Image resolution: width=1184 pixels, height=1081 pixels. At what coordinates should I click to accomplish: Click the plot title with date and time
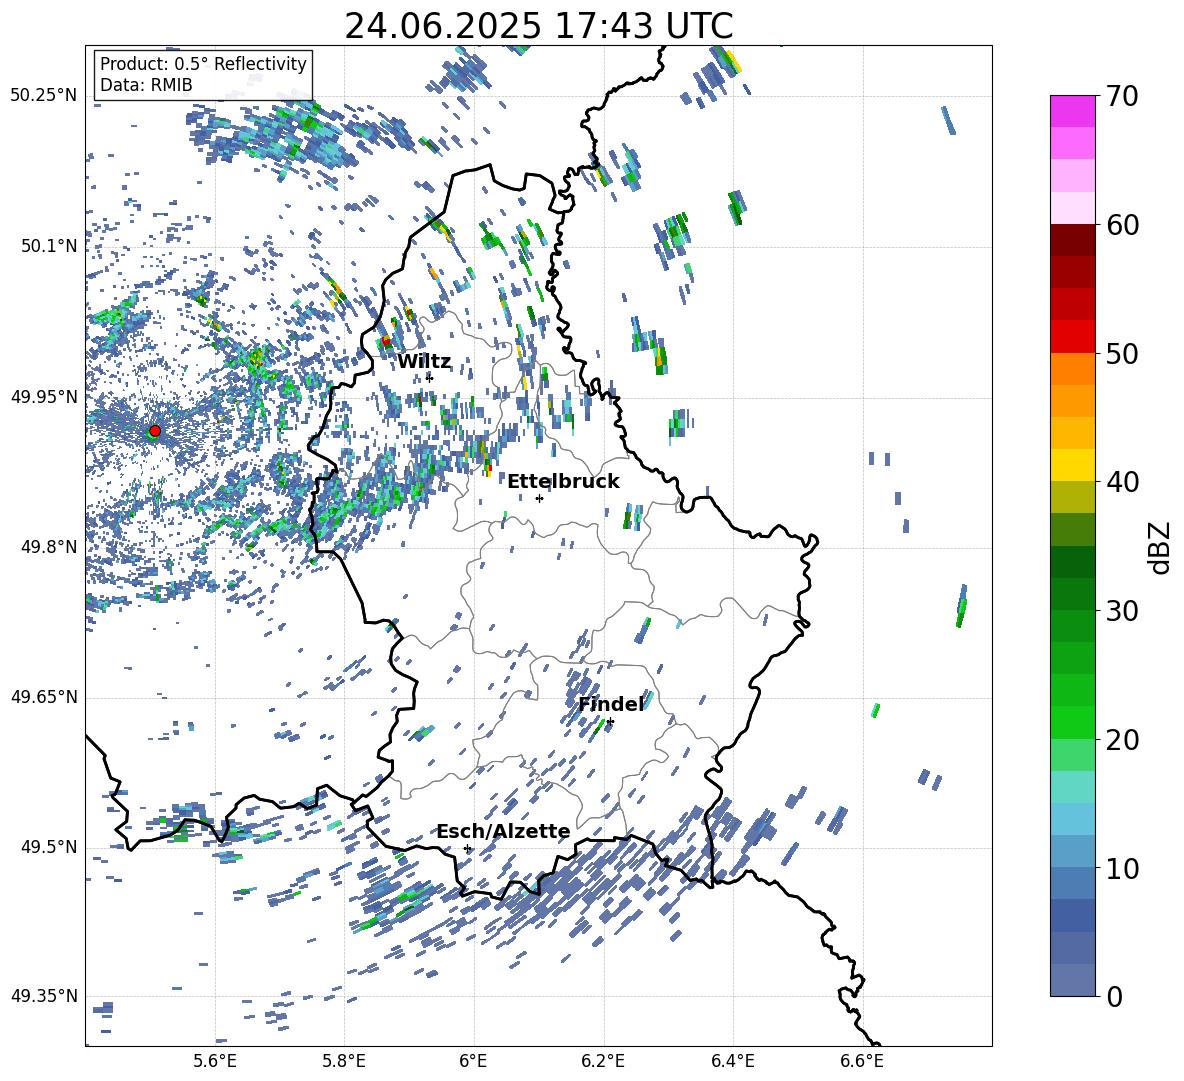click(538, 26)
